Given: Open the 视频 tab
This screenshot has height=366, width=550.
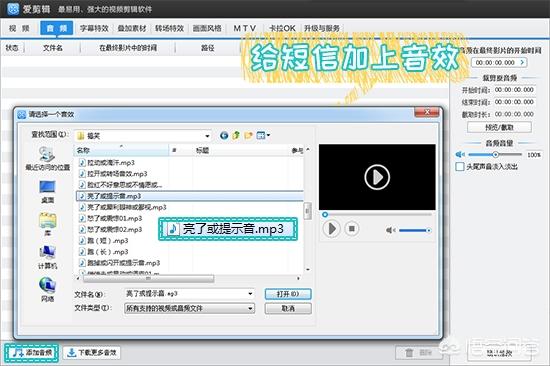Looking at the screenshot, I should click(x=19, y=28).
